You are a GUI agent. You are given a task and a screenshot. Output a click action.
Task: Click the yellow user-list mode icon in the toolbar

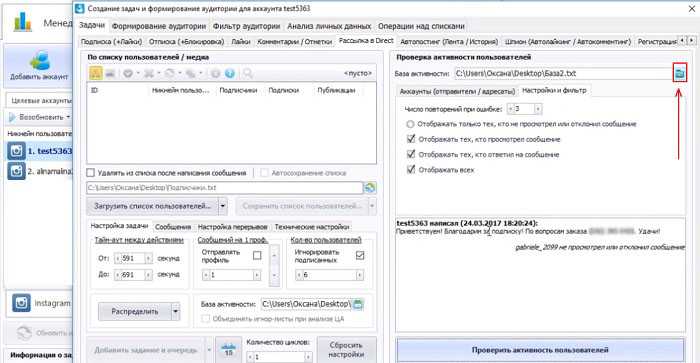(x=96, y=73)
